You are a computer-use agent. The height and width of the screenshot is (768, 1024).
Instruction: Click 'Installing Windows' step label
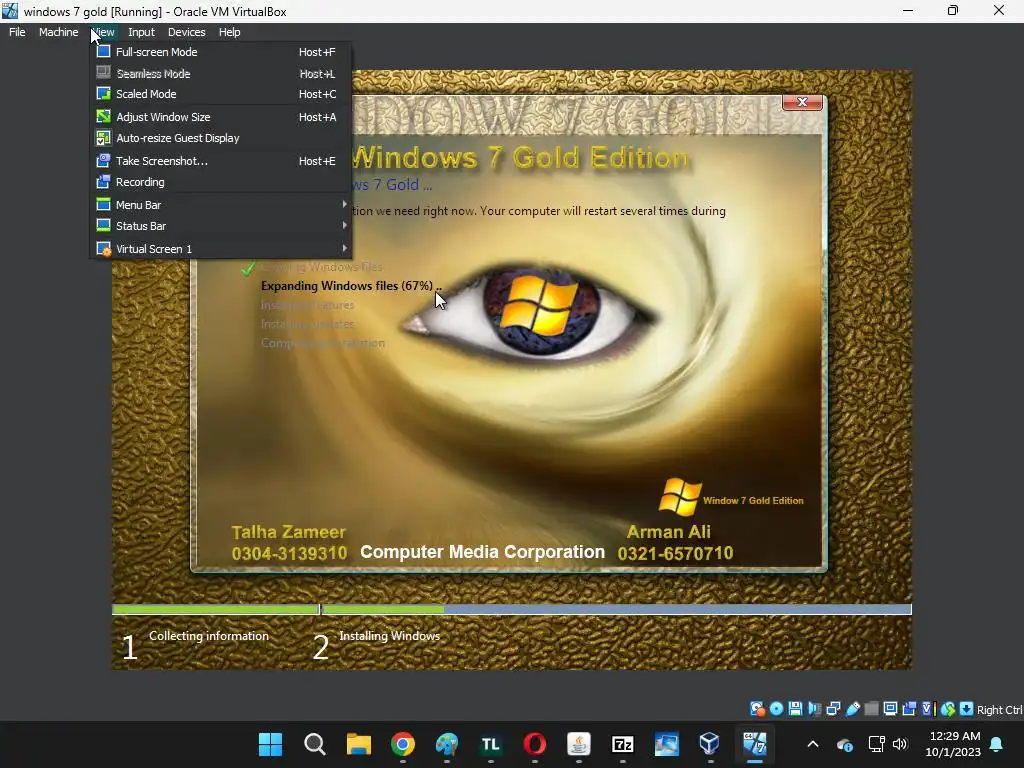pyautogui.click(x=389, y=636)
